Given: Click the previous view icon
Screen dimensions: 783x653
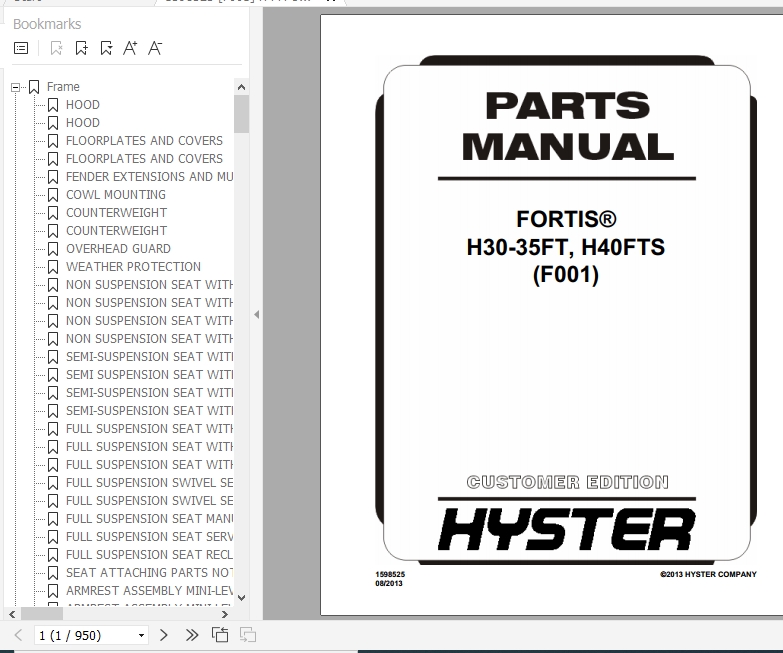Looking at the screenshot, I should (220, 635).
